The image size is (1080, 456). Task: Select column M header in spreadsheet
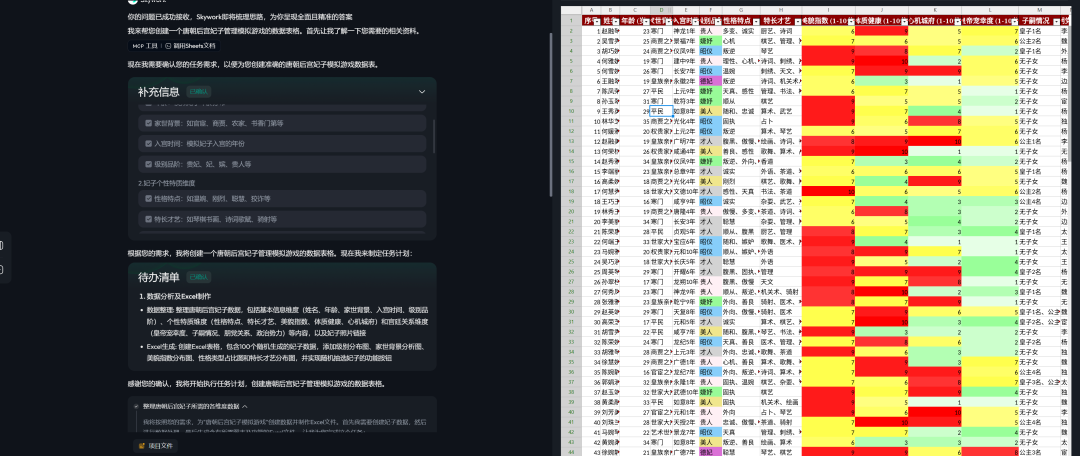[x=1039, y=11]
